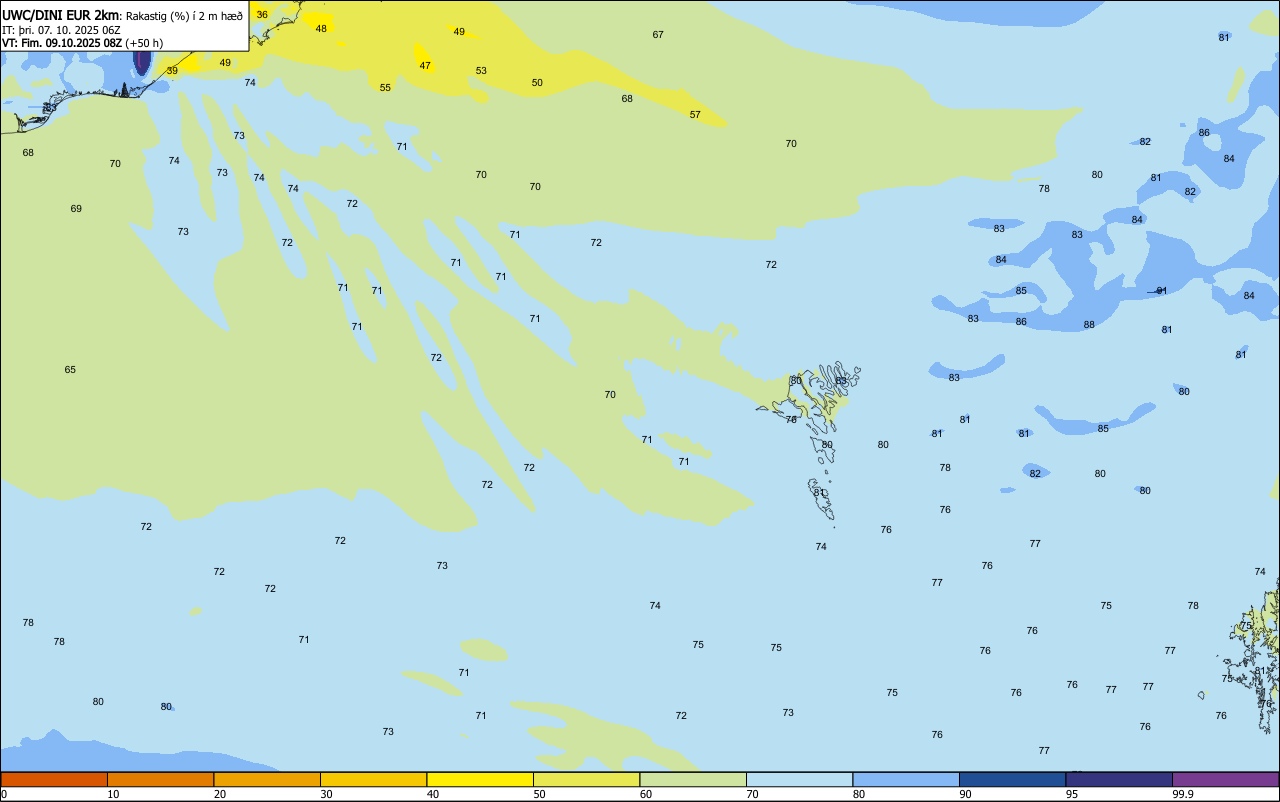Click the 70–80 pale blue legend swatch
1280x802 pixels.
[x=799, y=779]
